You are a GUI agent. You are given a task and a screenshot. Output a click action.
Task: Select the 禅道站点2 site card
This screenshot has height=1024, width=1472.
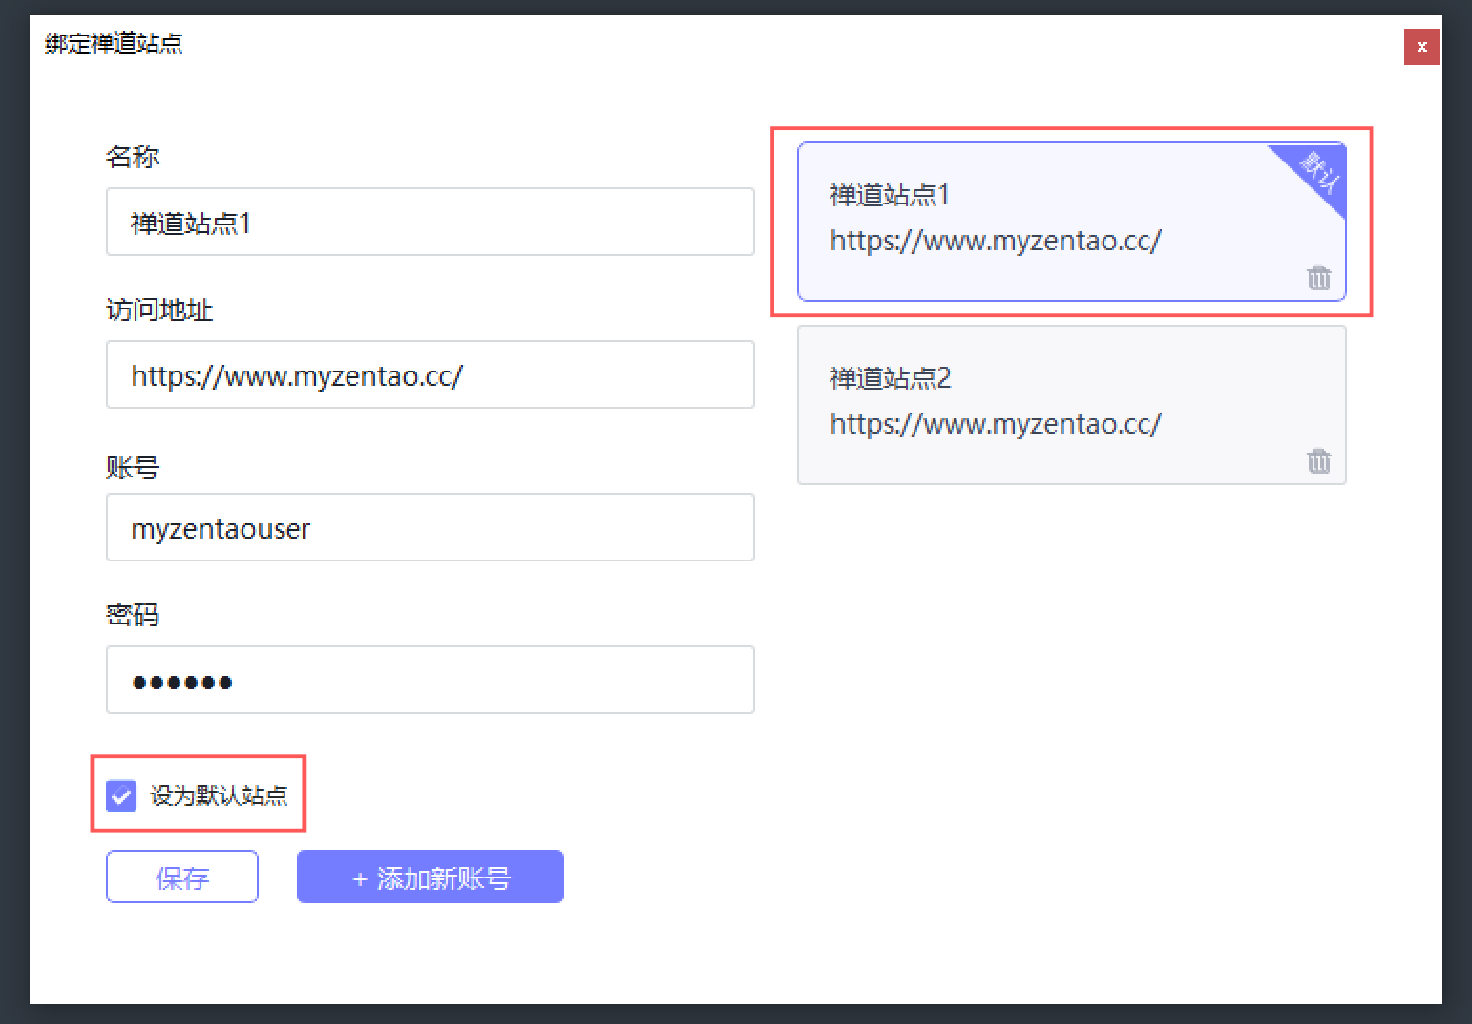click(1071, 405)
